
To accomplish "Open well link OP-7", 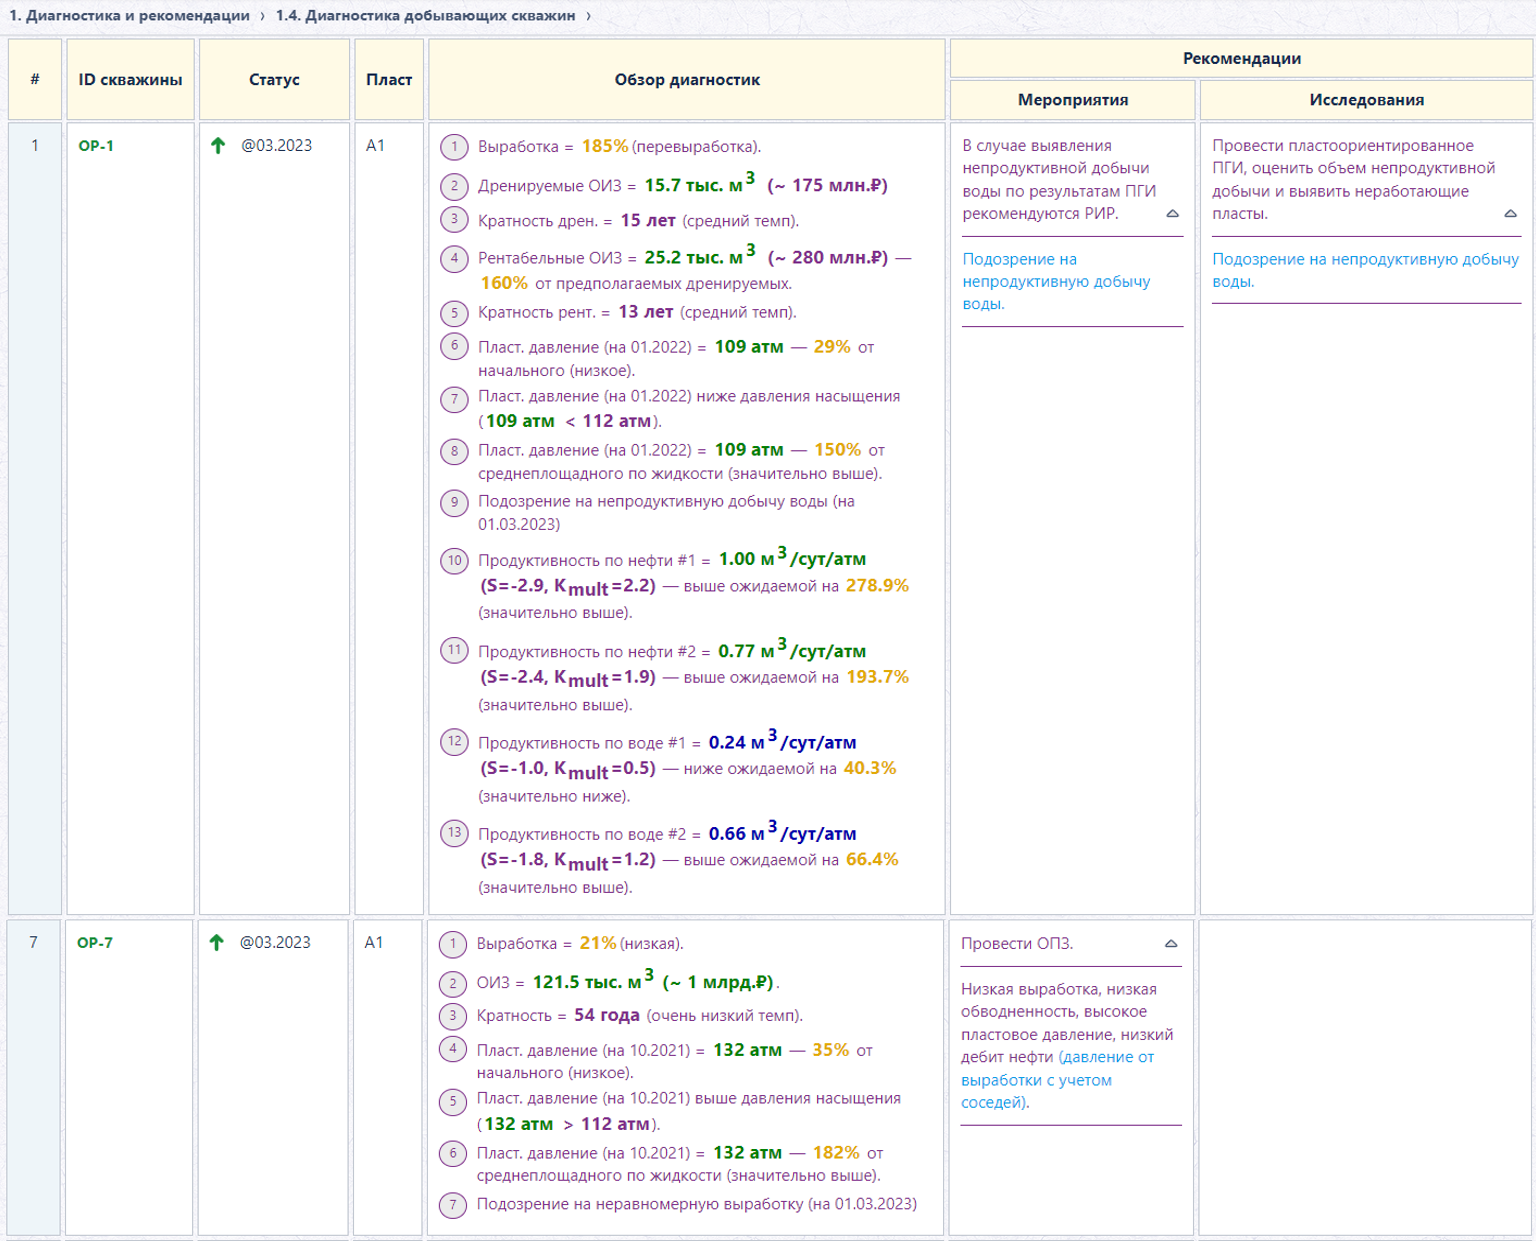I will (95, 943).
